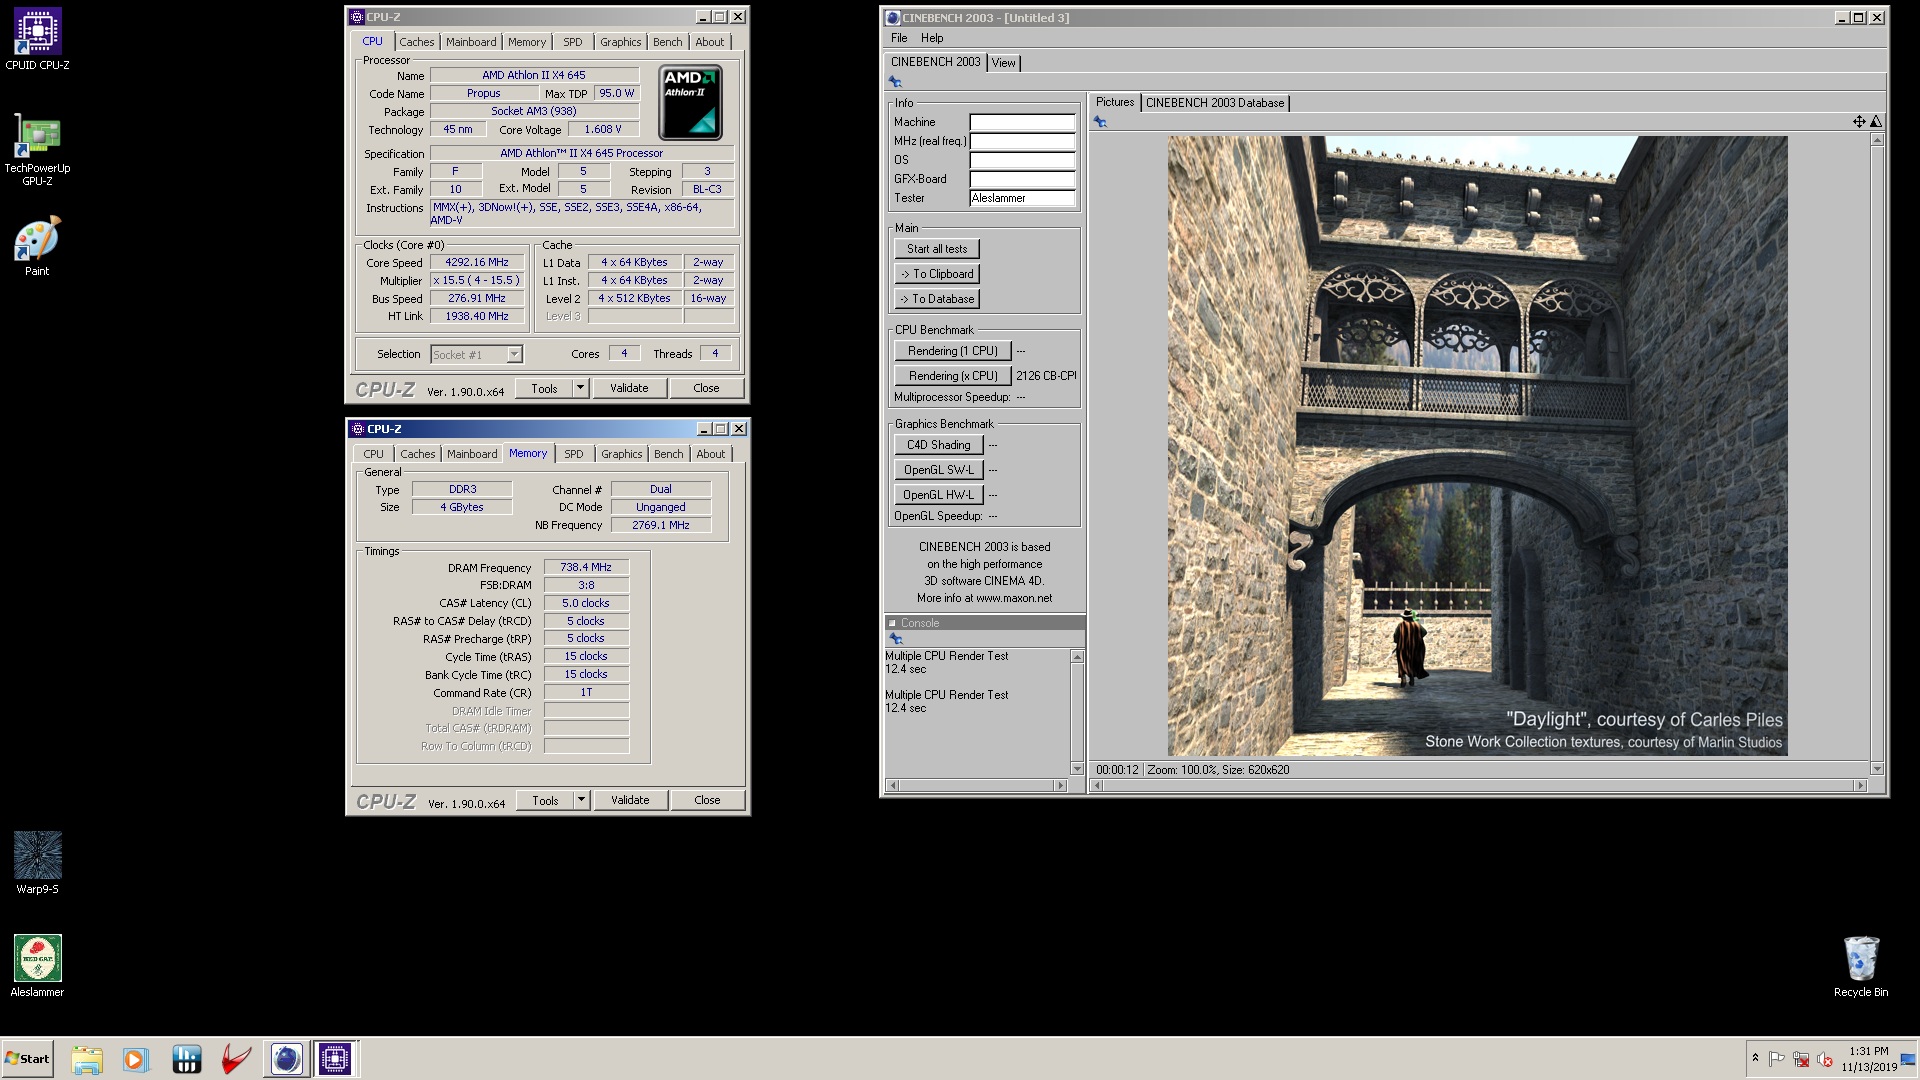The image size is (1920, 1080).
Task: Open About tab in lower CPU-Z window
Action: click(x=711, y=454)
